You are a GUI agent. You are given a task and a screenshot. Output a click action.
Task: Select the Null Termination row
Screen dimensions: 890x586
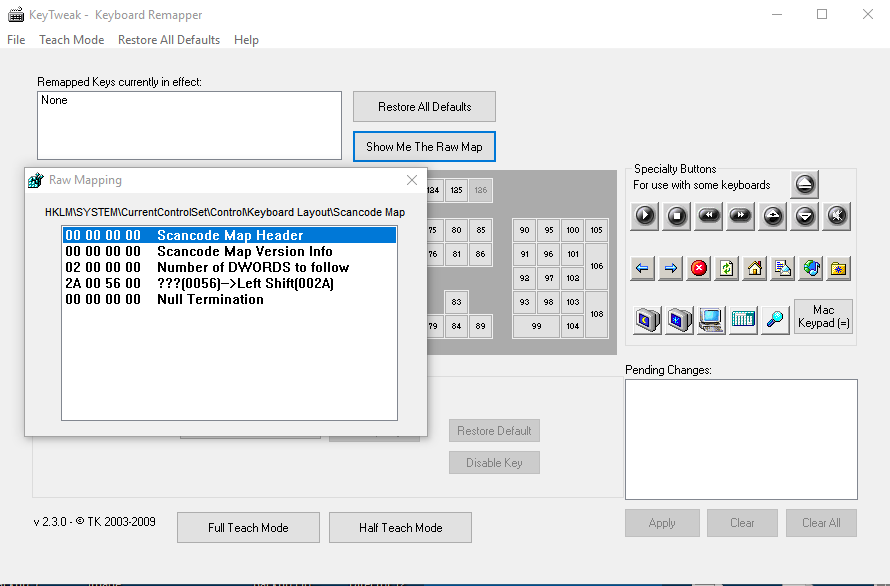point(229,299)
